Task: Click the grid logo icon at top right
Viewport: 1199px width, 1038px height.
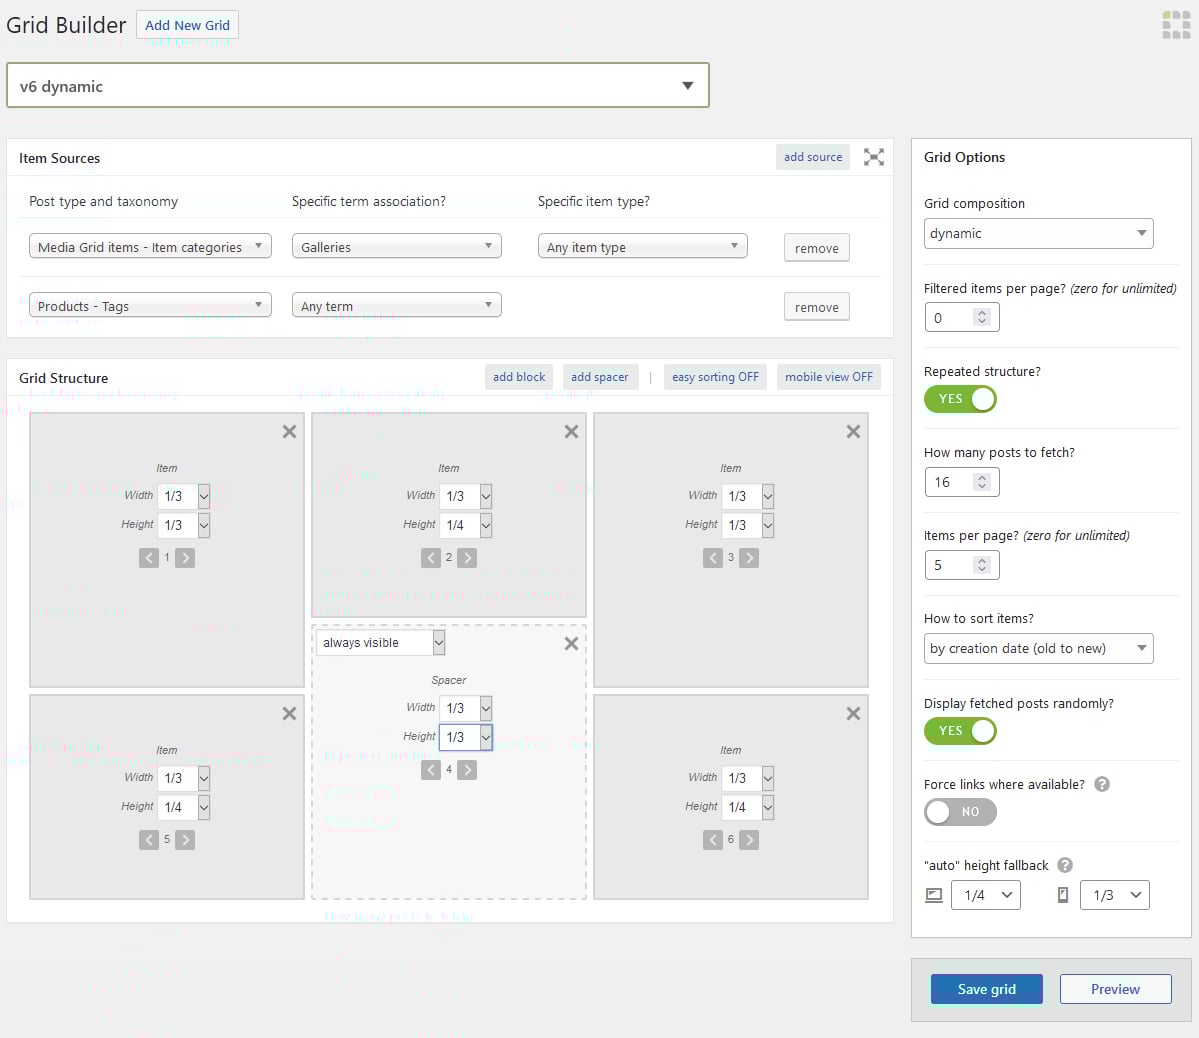Action: [x=1176, y=25]
